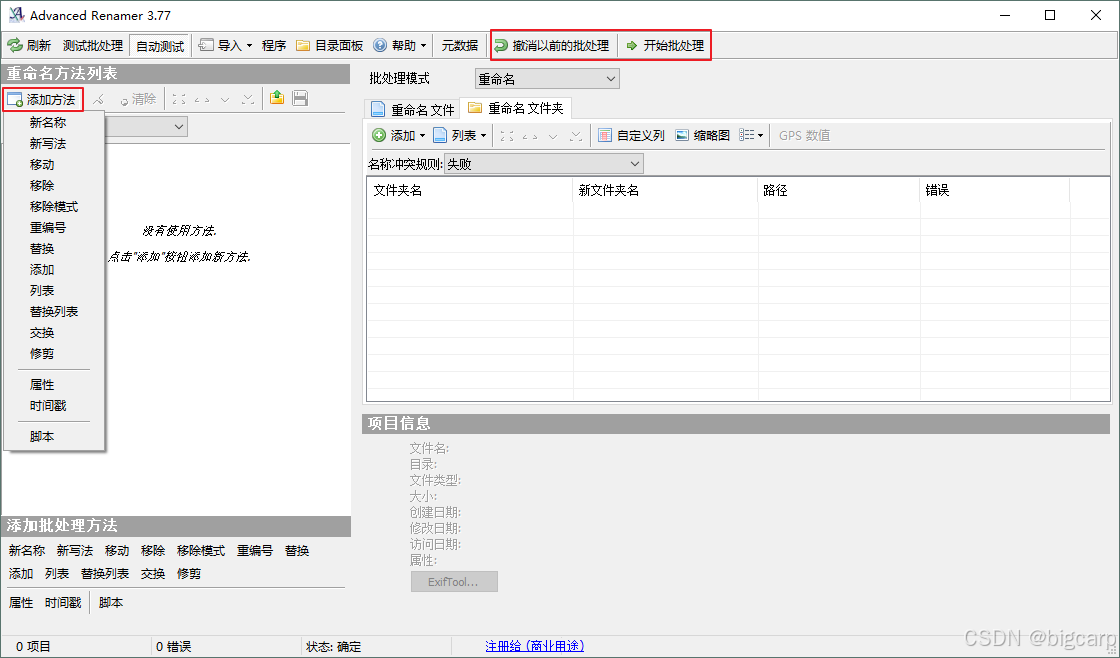Screen dimensions: 1120x658
Task: Click Undo Previous Batch (撤消以前的批处理)
Action: 553,46
